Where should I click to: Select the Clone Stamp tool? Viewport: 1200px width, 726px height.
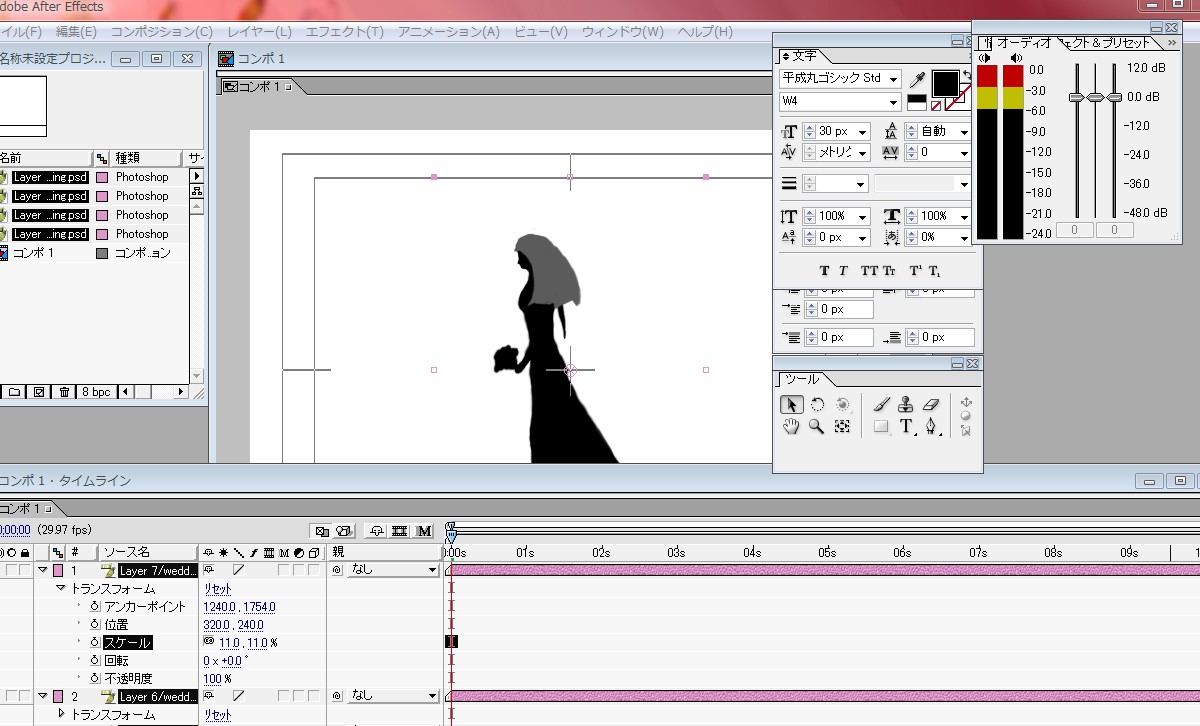coord(906,405)
